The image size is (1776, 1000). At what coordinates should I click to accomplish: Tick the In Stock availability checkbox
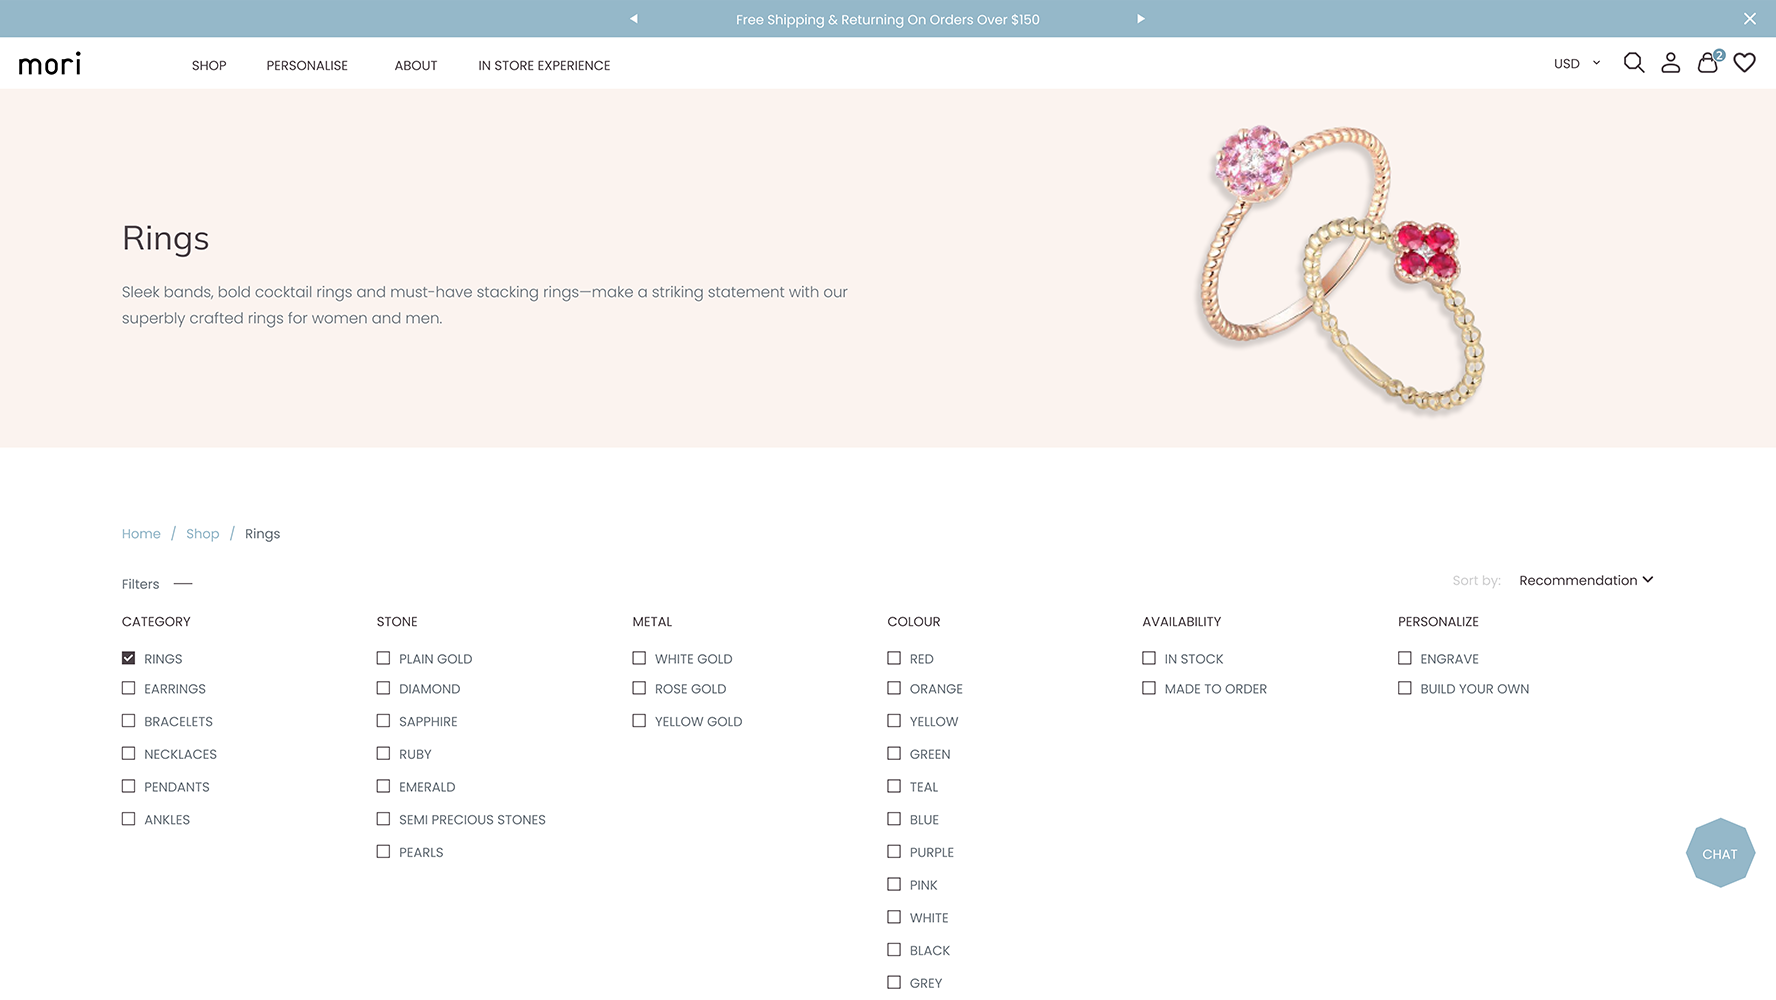point(1149,658)
